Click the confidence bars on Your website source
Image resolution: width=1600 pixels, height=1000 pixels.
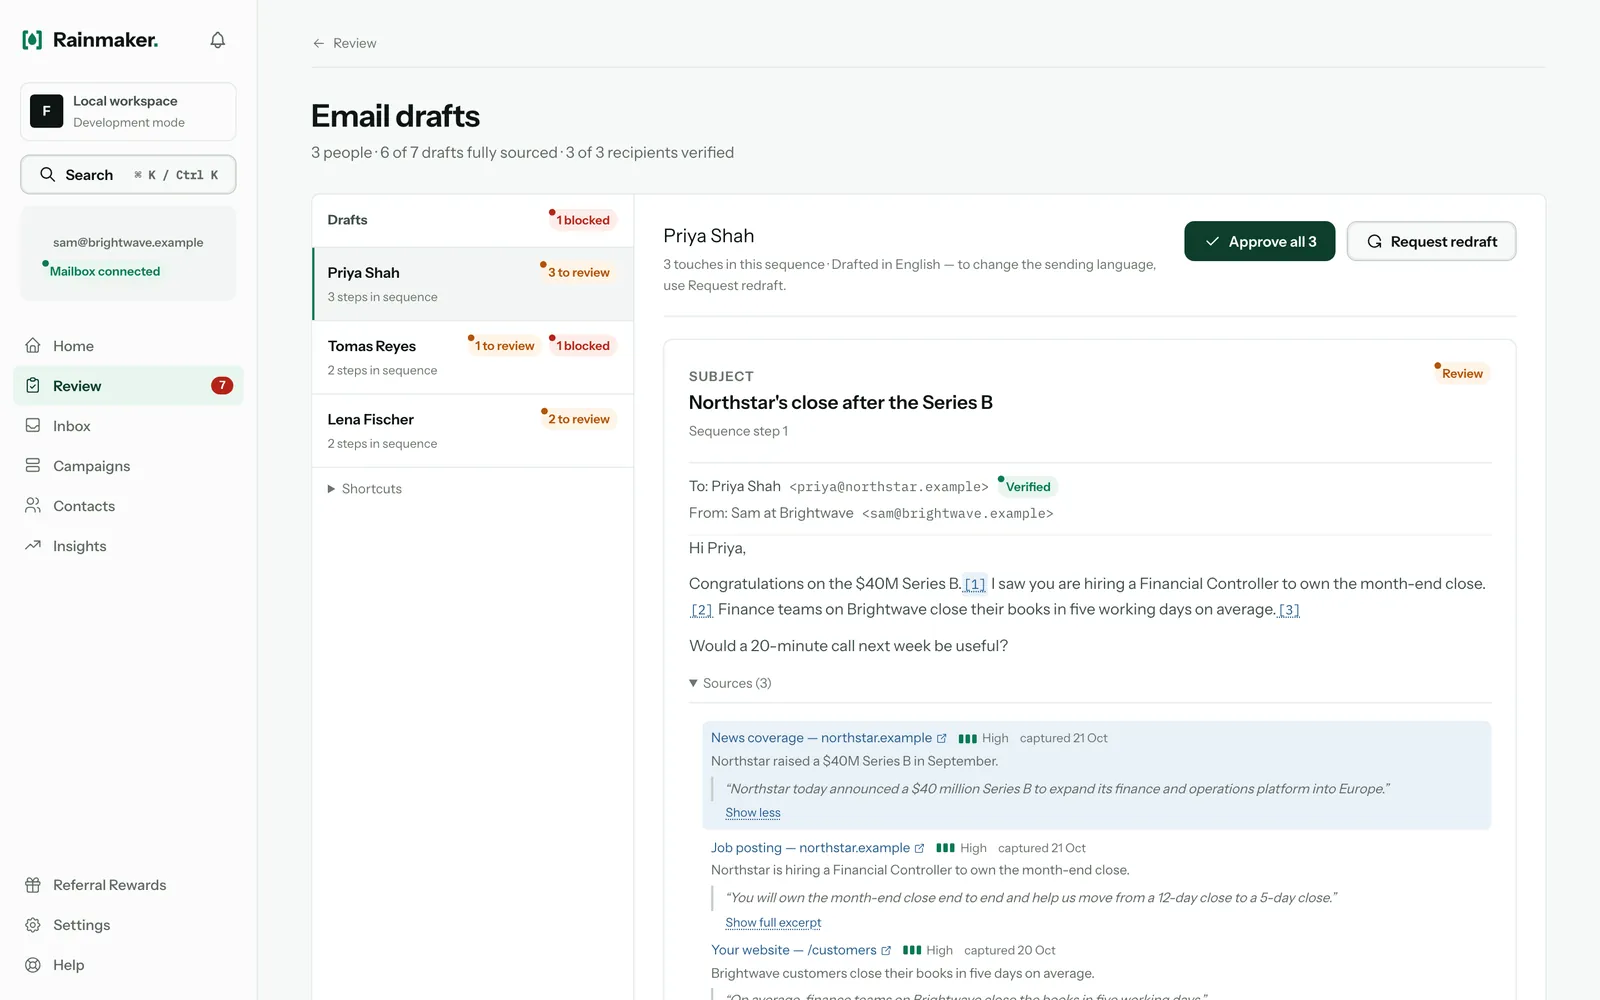click(x=911, y=950)
